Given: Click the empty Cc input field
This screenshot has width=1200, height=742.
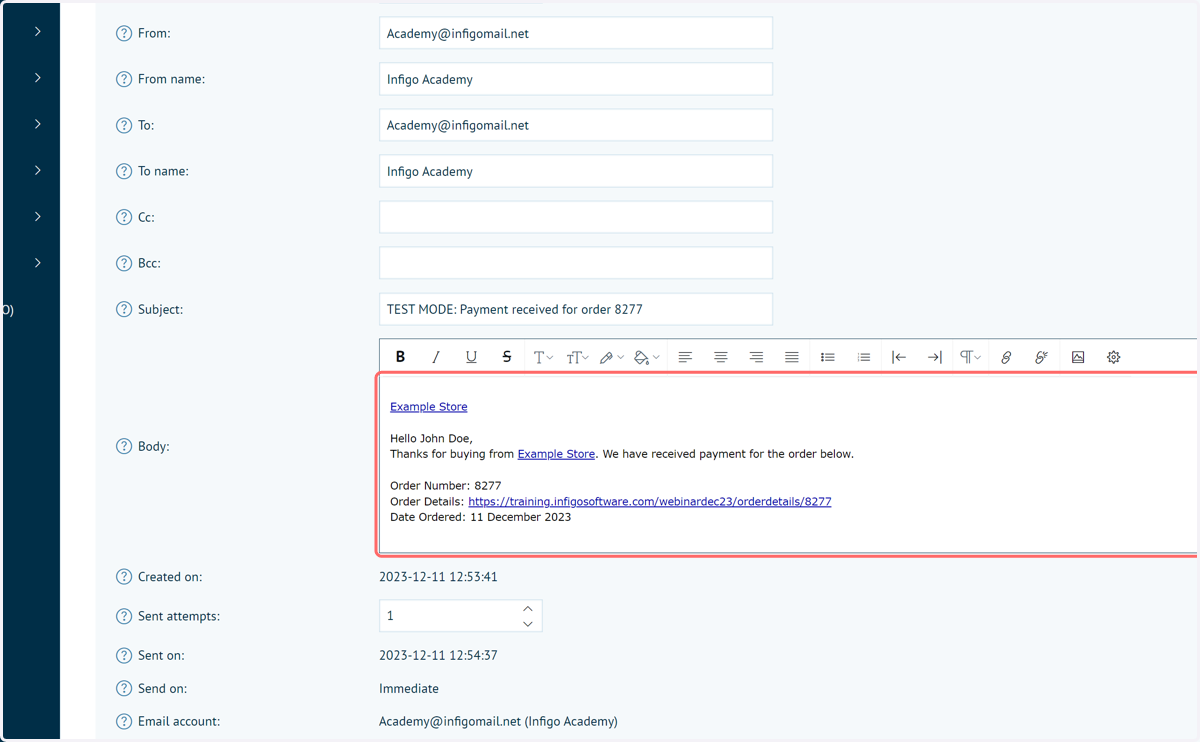Looking at the screenshot, I should (576, 217).
